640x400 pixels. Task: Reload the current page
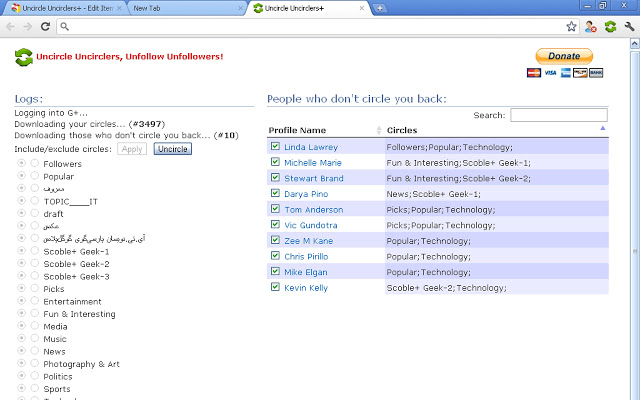coord(45,27)
